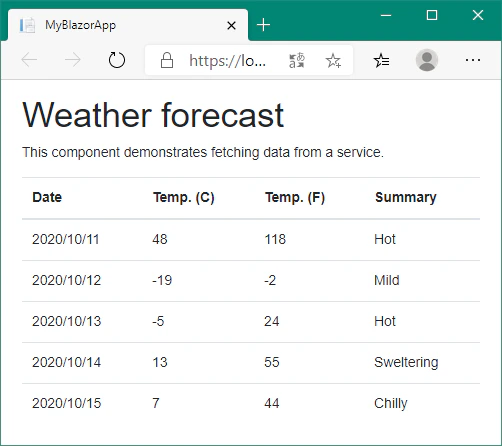Click Hot summary for 2020/10/13

click(385, 321)
